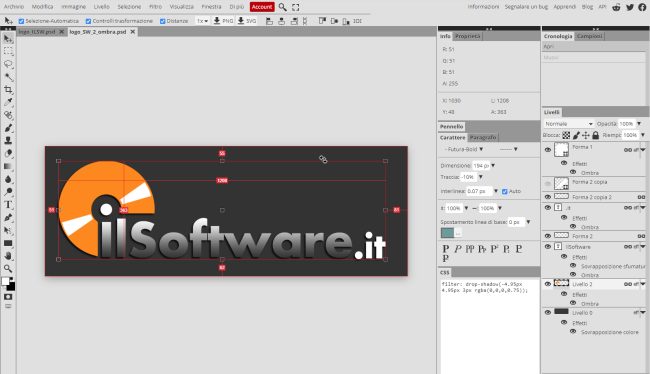The width and height of the screenshot is (650, 374).
Task: Open the Riemp. fill dropdown arrow
Action: (x=643, y=135)
